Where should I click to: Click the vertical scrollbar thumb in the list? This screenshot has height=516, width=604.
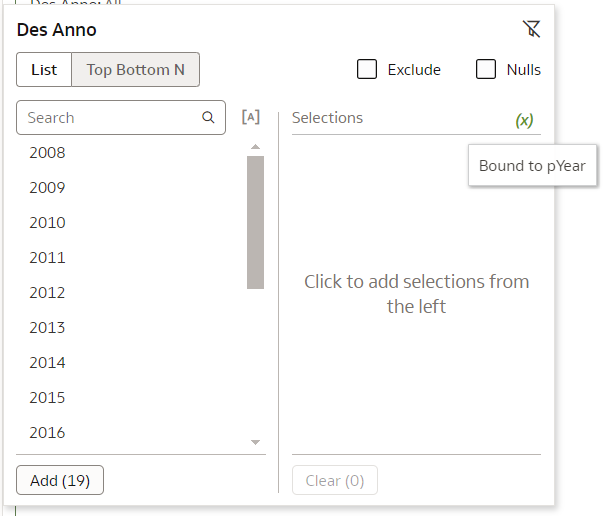tap(255, 222)
